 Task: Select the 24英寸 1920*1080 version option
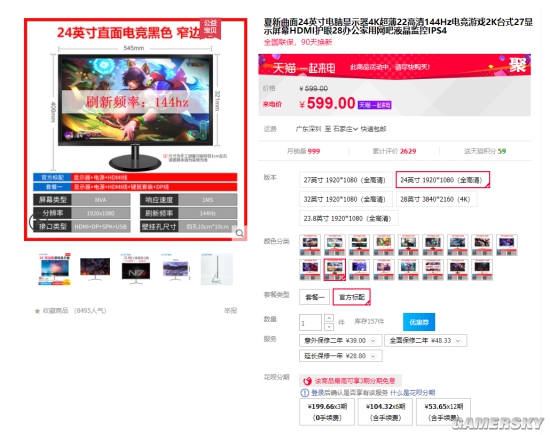[442, 180]
